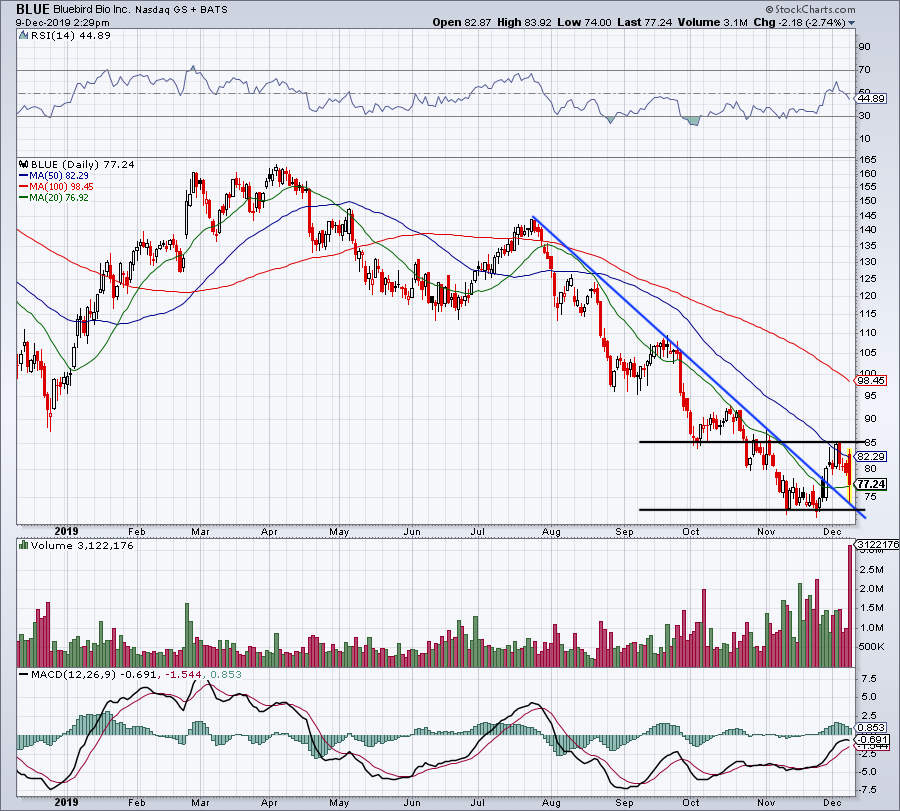Click the 9-Dec-2019 2:29pm timestamp
Image resolution: width=900 pixels, height=811 pixels.
click(x=62, y=23)
